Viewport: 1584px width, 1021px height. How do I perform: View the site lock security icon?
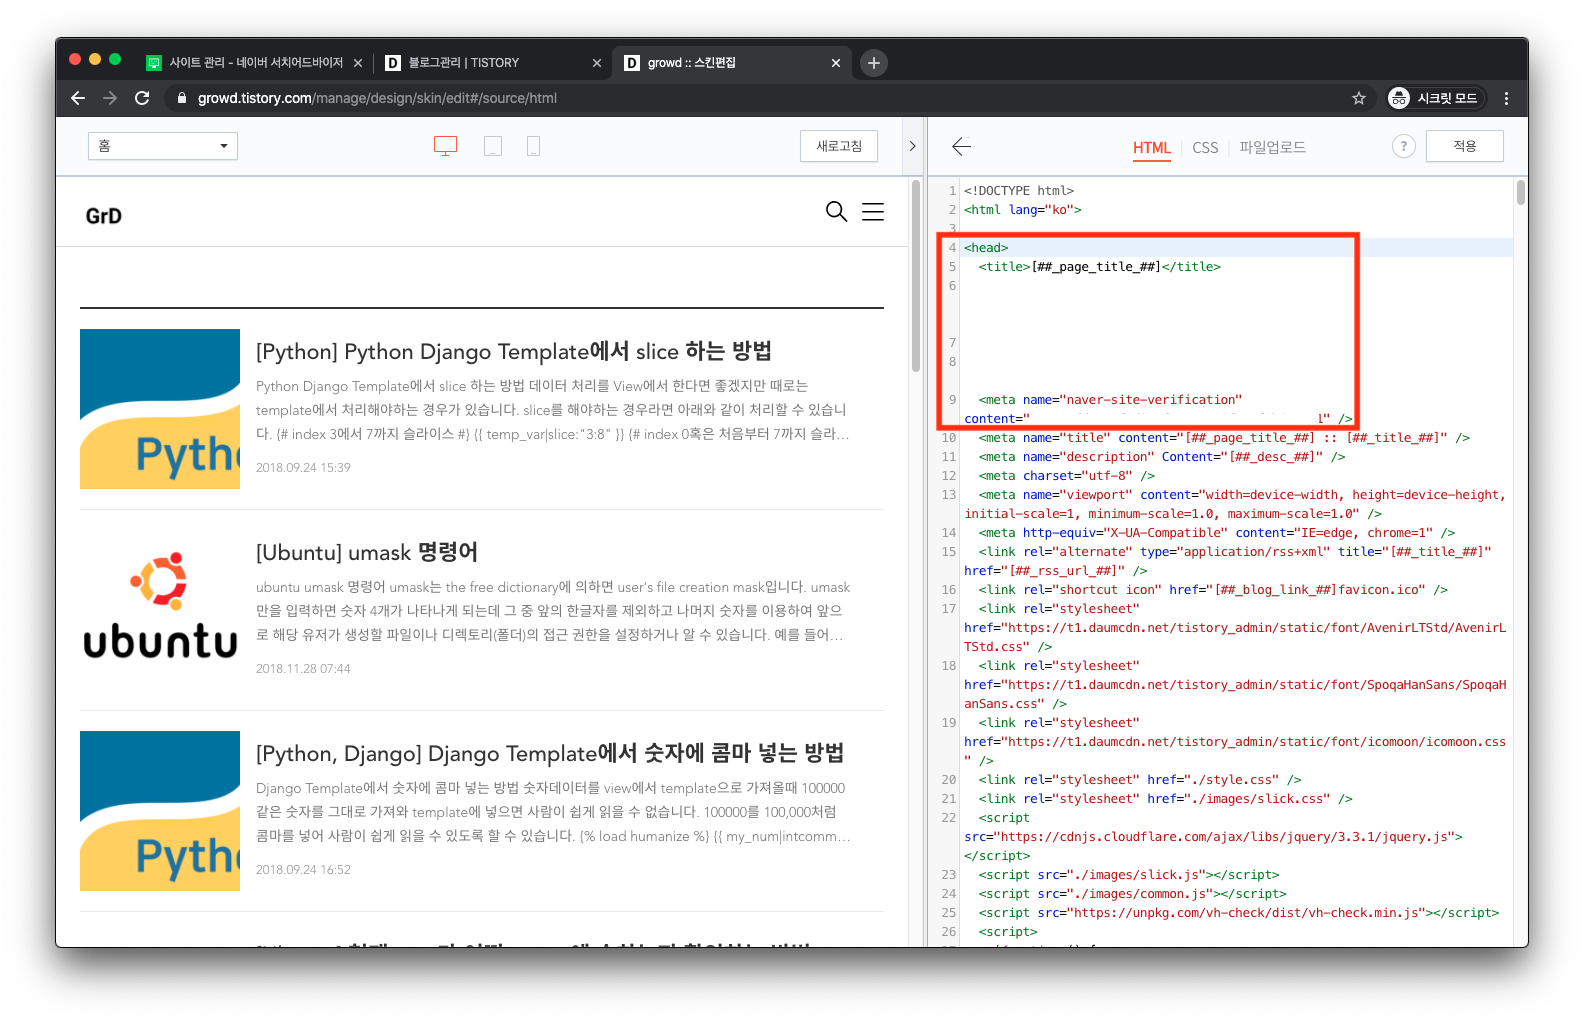[x=181, y=98]
